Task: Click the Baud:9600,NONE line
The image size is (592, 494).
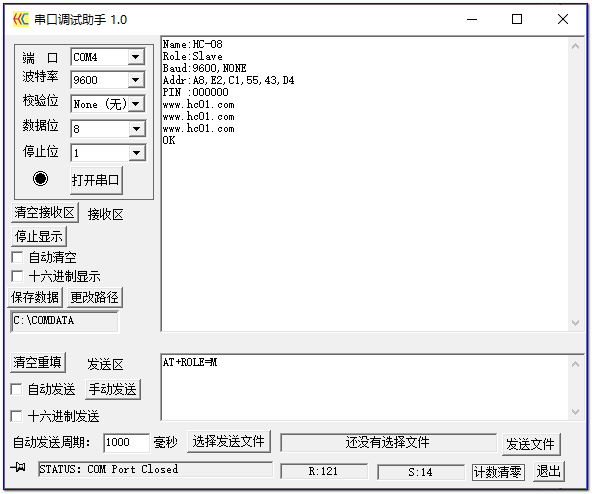Action: 204,68
